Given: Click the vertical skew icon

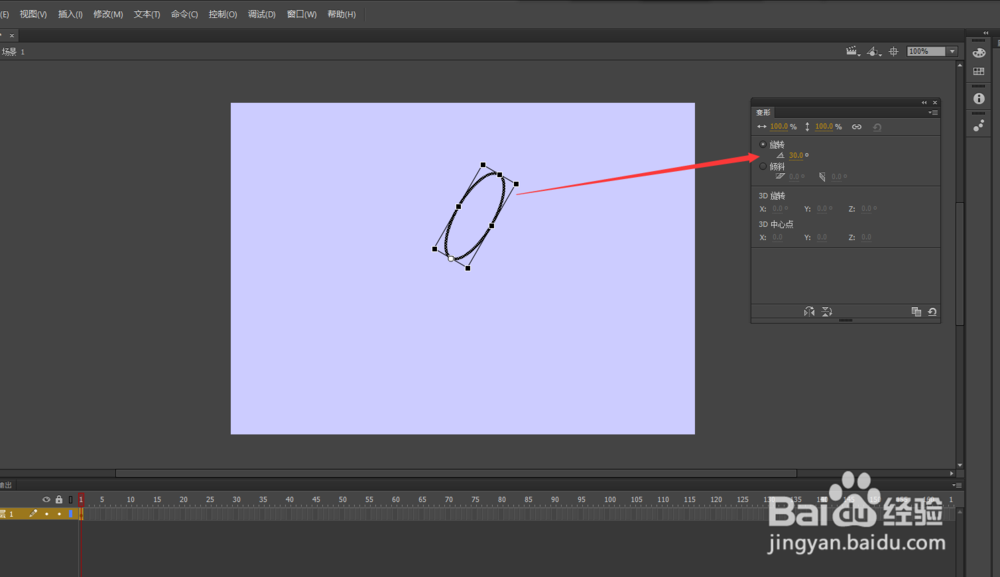Looking at the screenshot, I should coord(823,177).
